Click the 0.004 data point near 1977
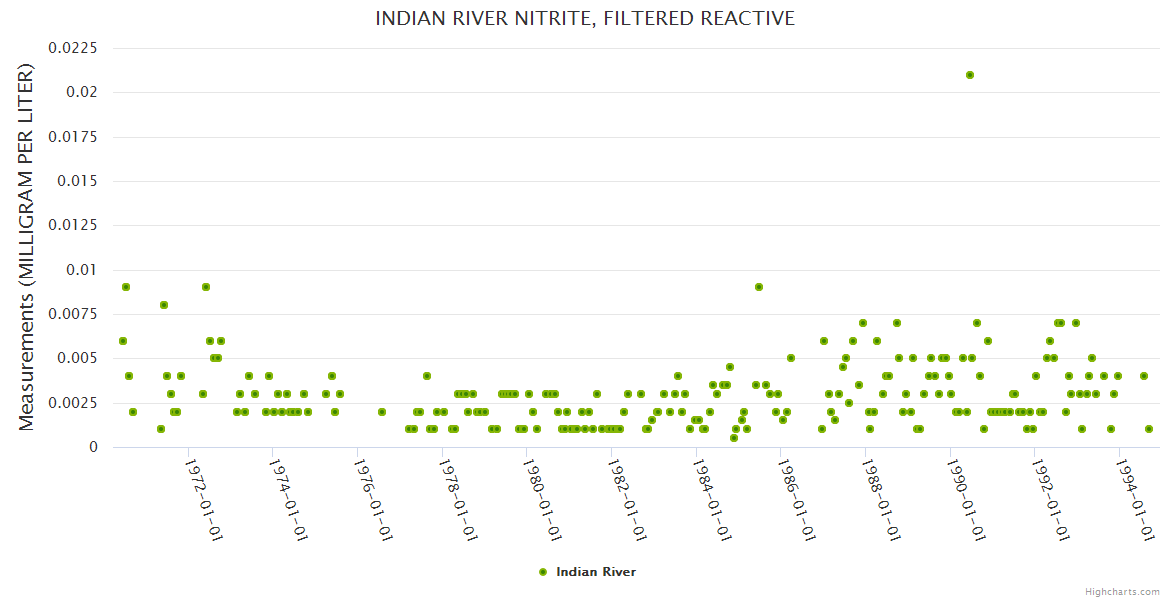Viewport: 1170px width, 600px height. (427, 376)
